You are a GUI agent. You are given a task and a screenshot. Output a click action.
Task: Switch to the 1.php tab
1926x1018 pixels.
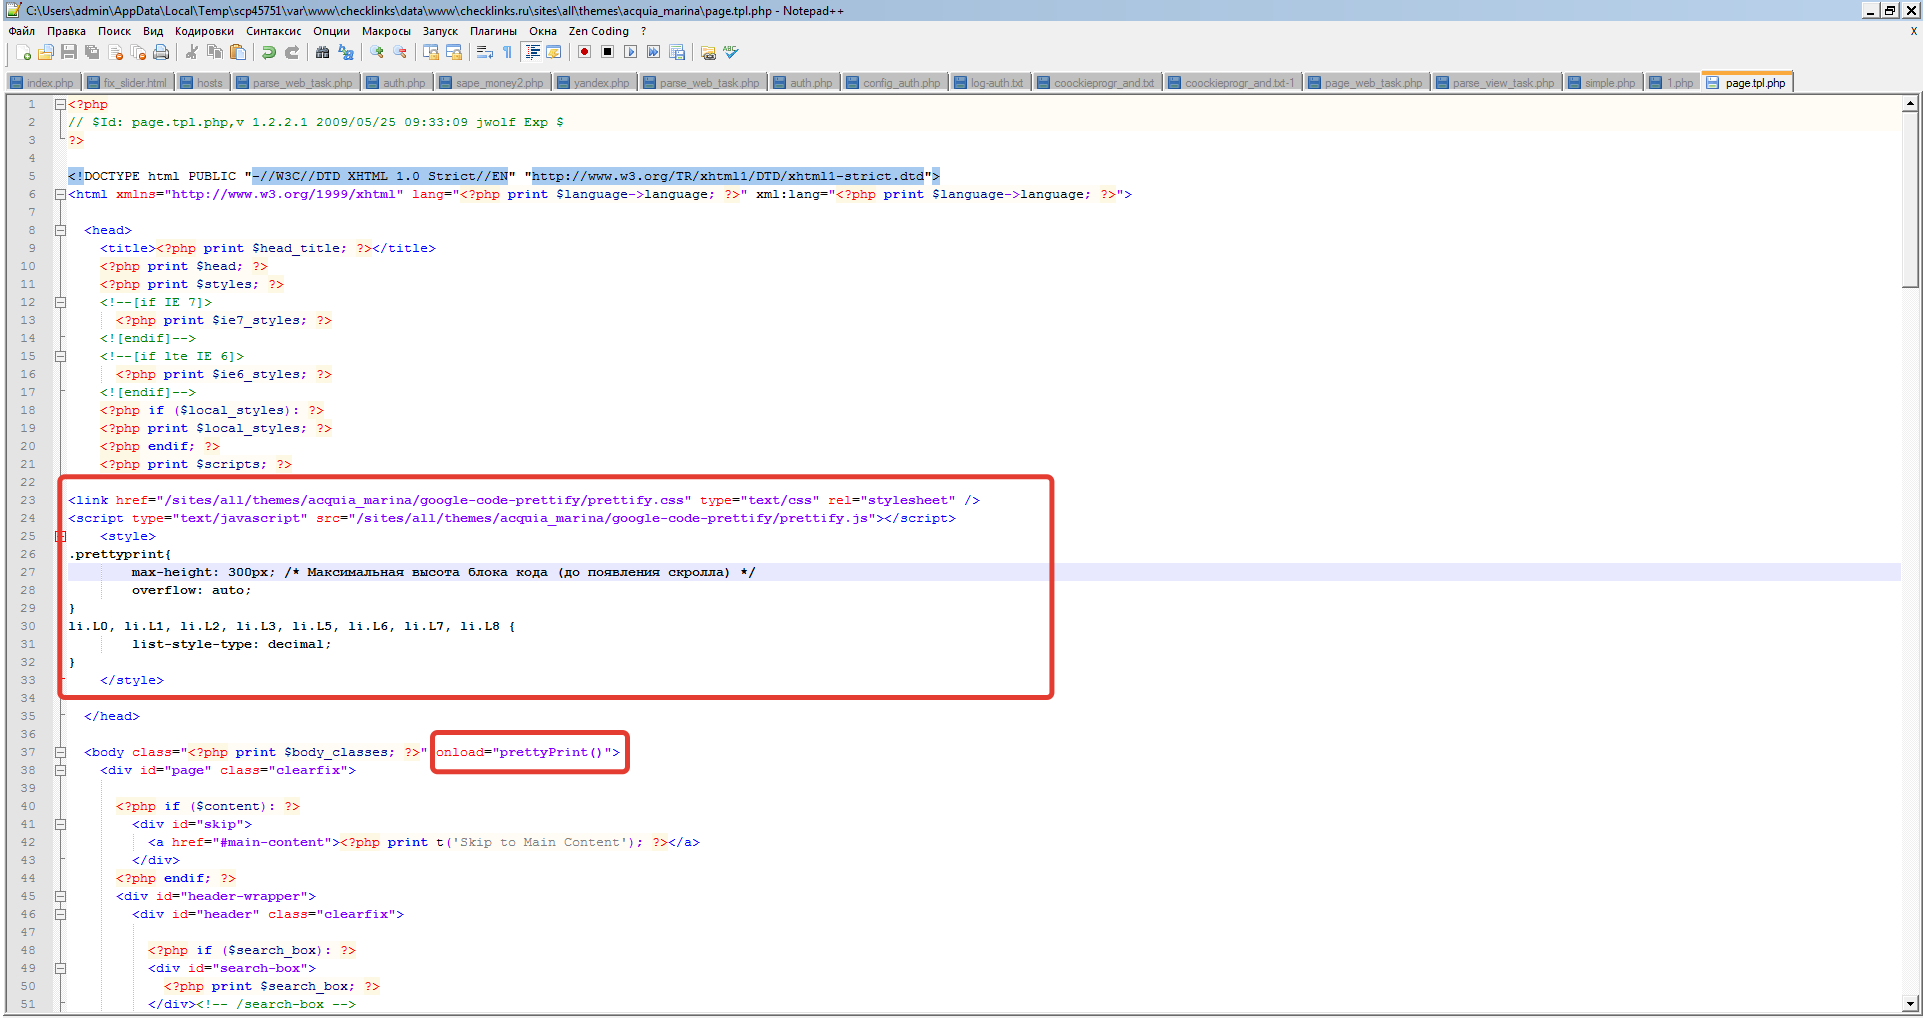1672,83
